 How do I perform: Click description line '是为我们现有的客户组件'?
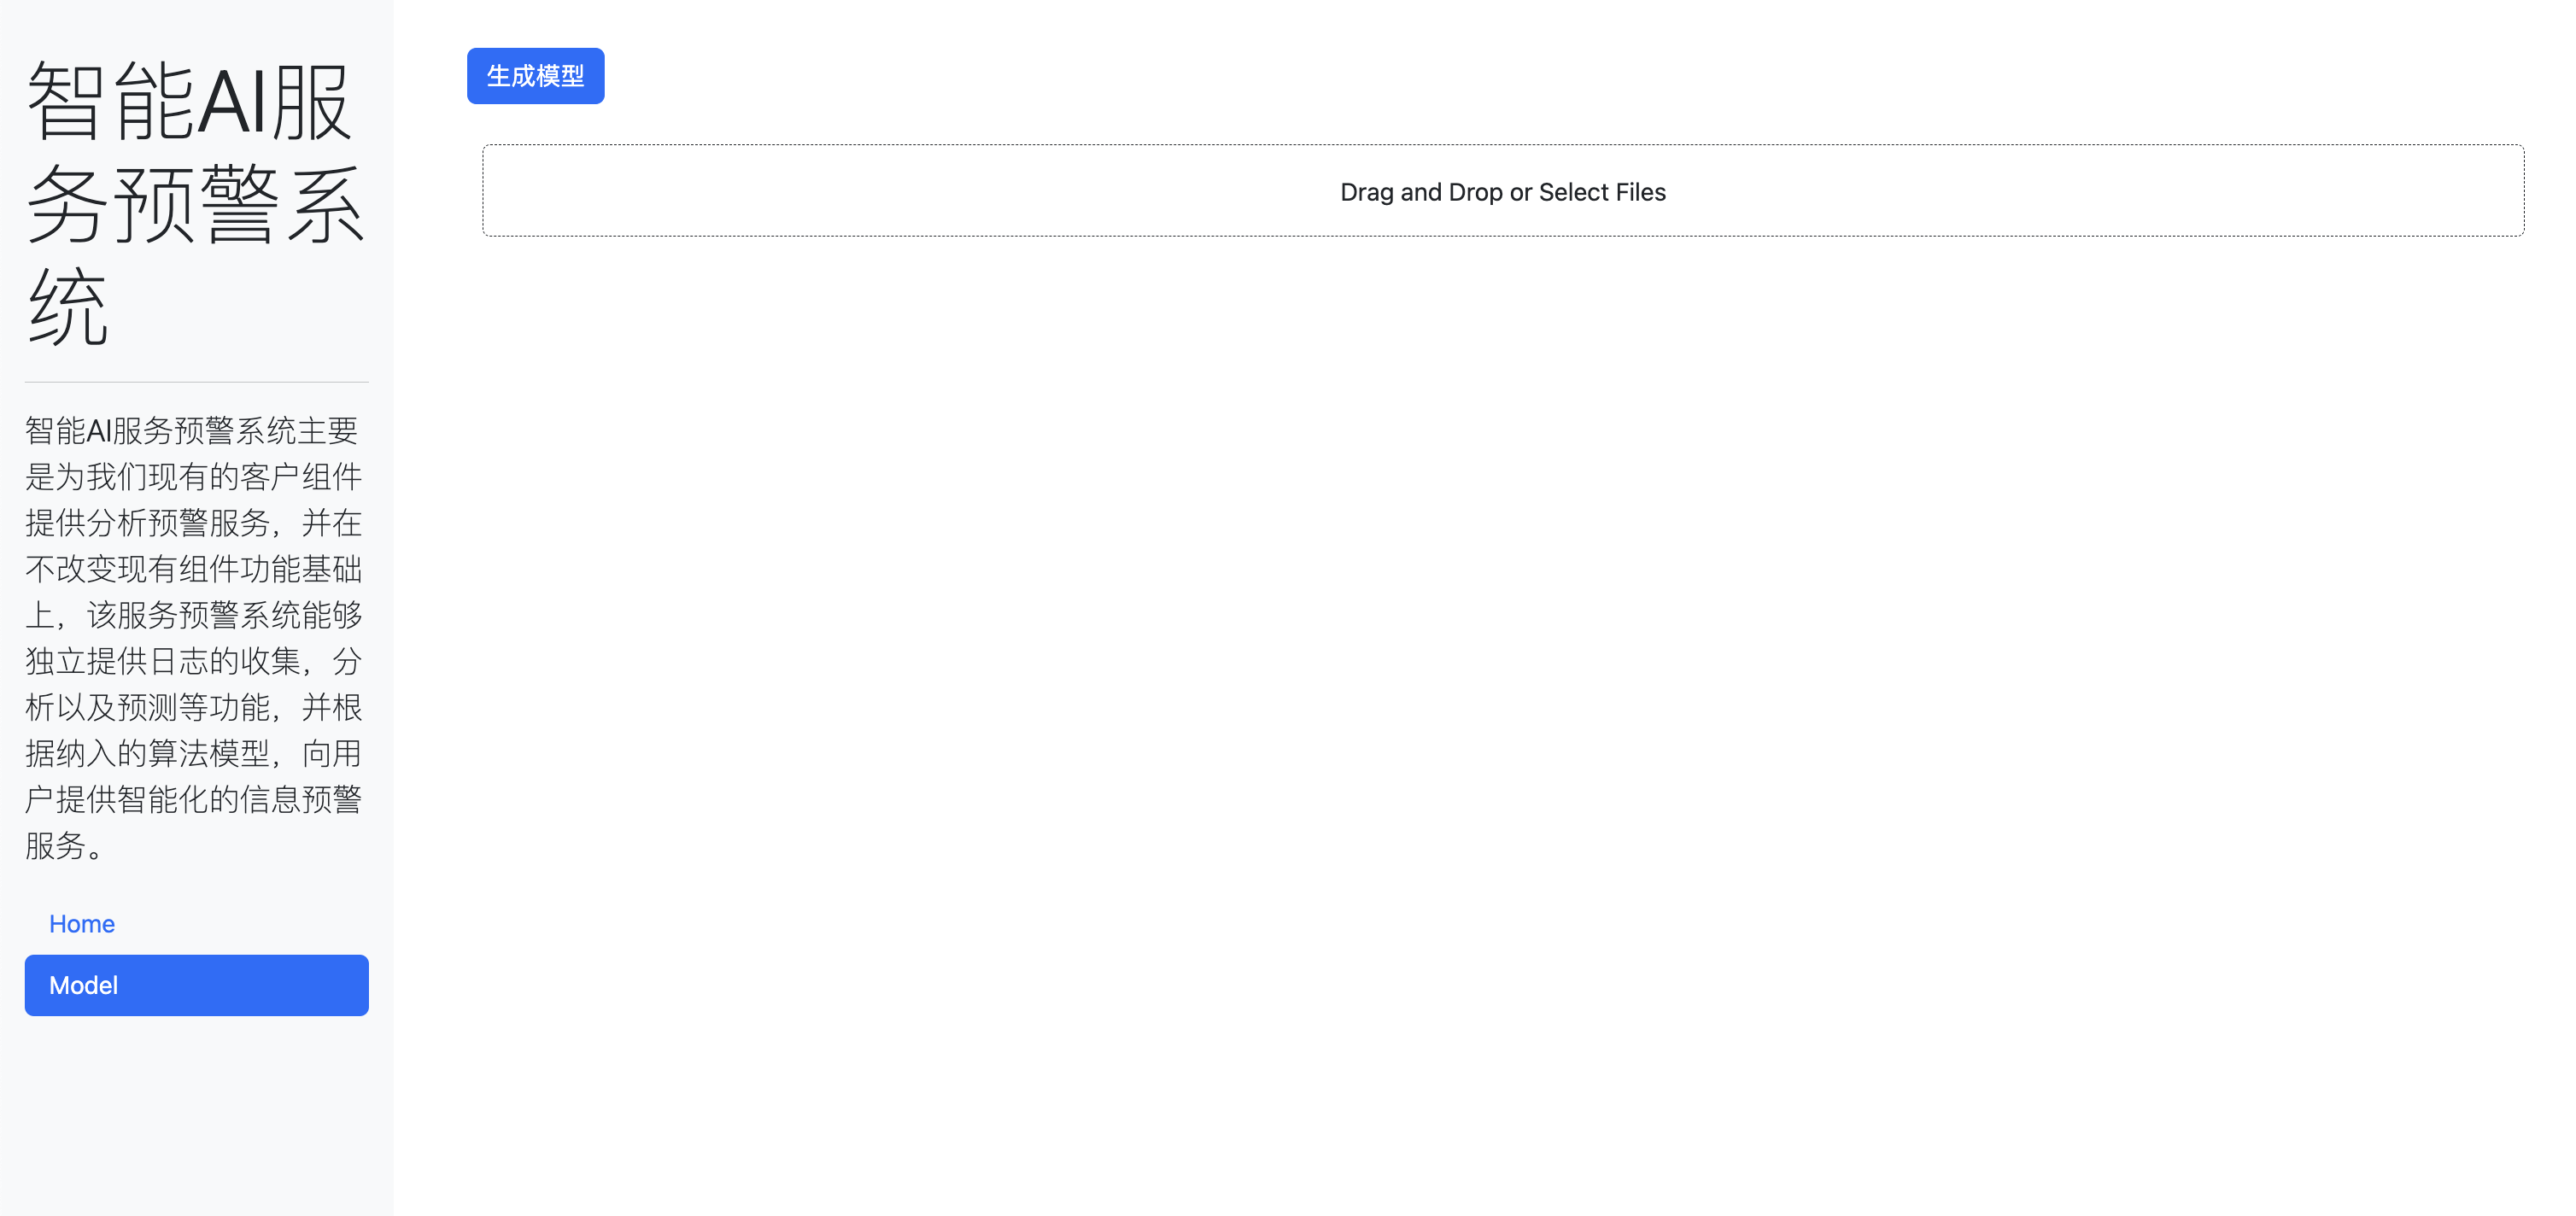[193, 477]
